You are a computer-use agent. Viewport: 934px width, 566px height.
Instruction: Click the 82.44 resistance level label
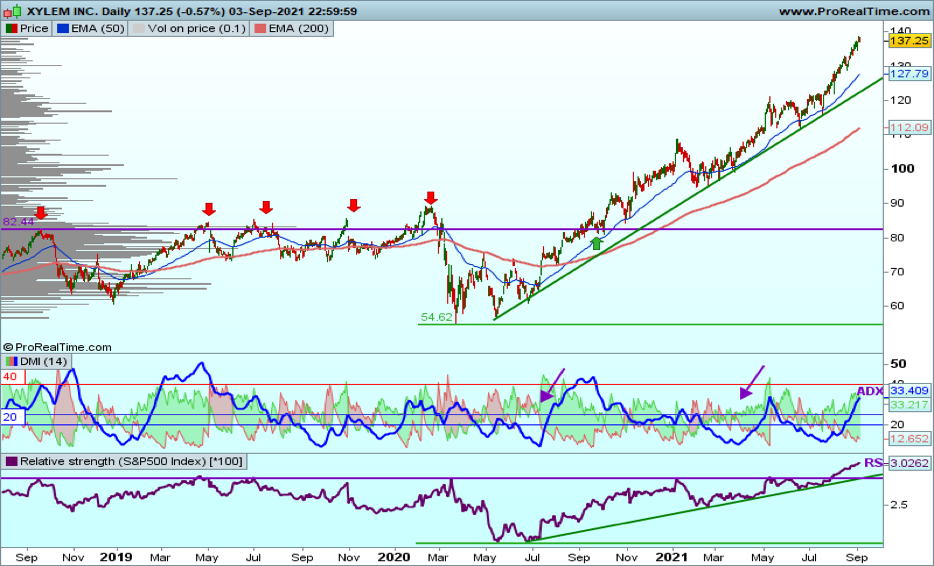18,222
